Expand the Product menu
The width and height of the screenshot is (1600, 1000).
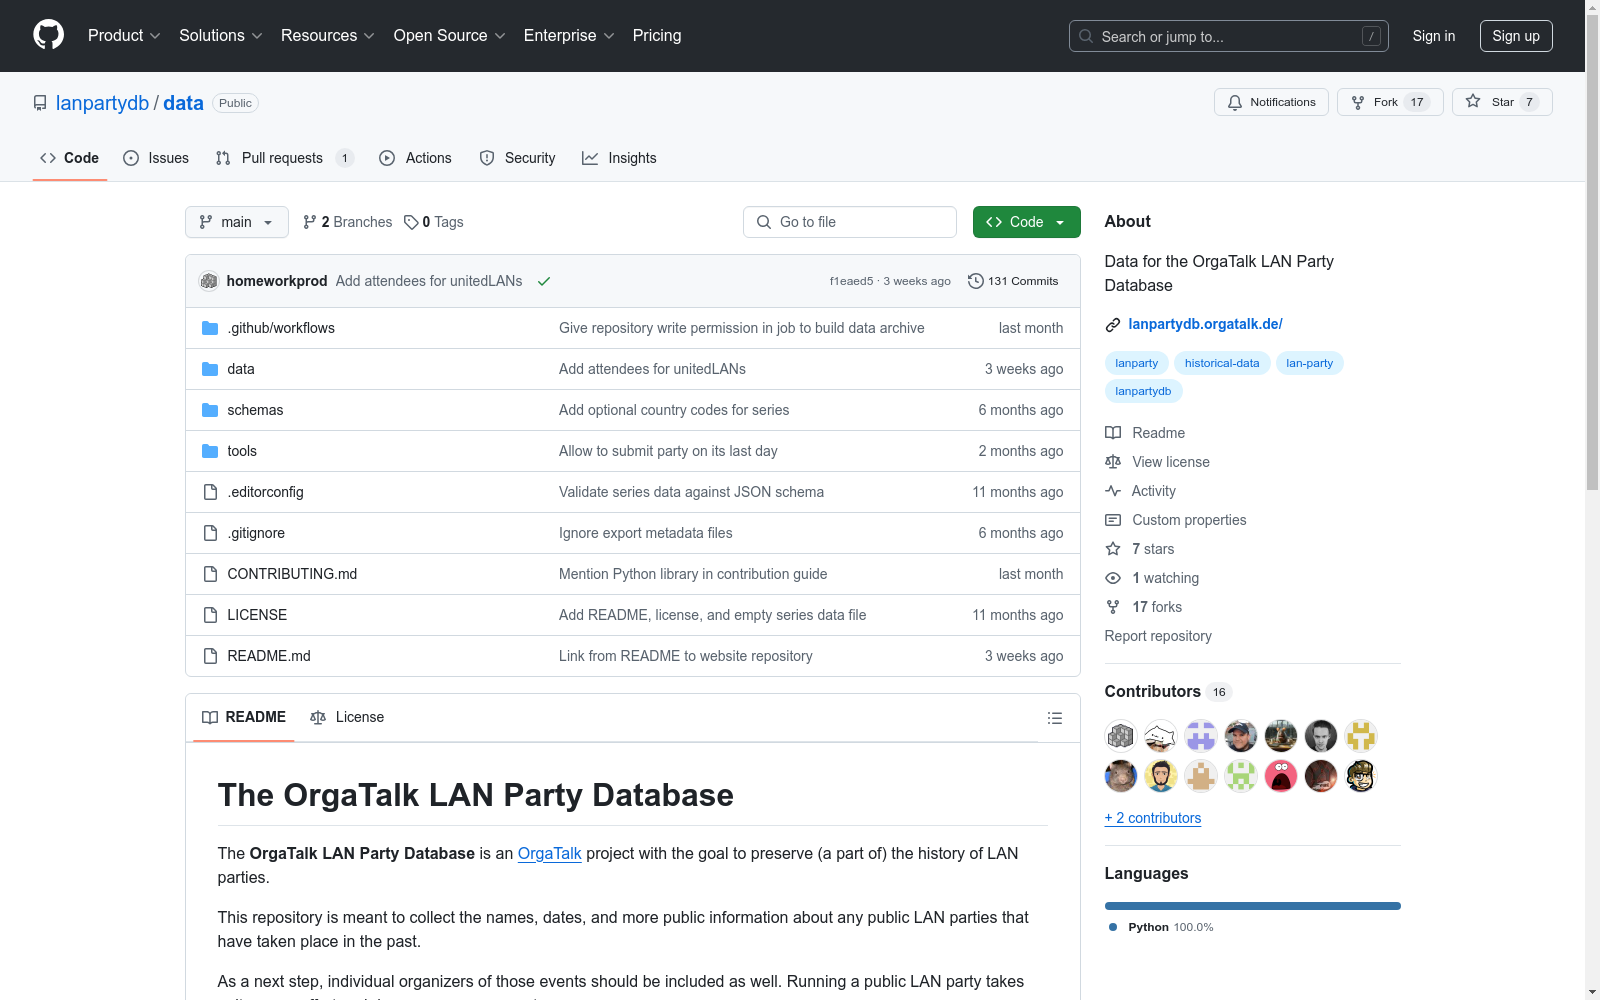click(x=124, y=36)
